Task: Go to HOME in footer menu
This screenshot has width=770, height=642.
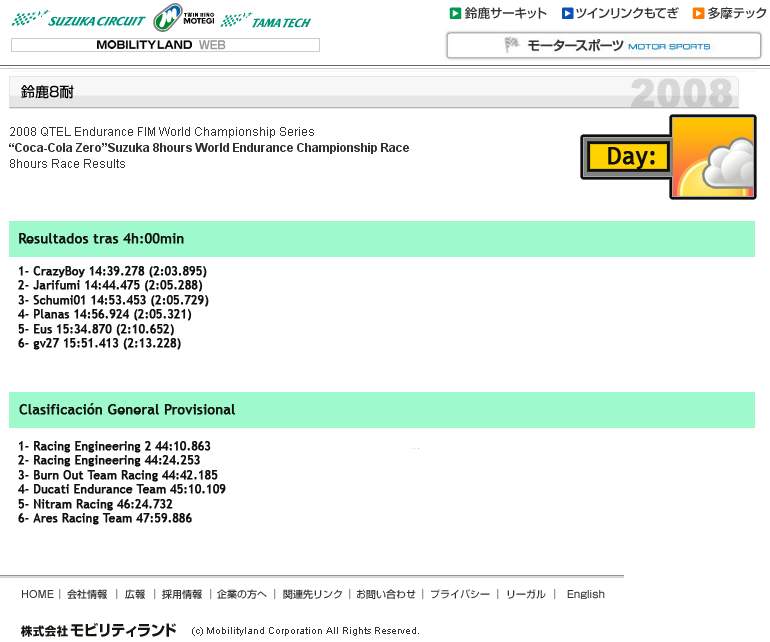Action: click(x=37, y=594)
